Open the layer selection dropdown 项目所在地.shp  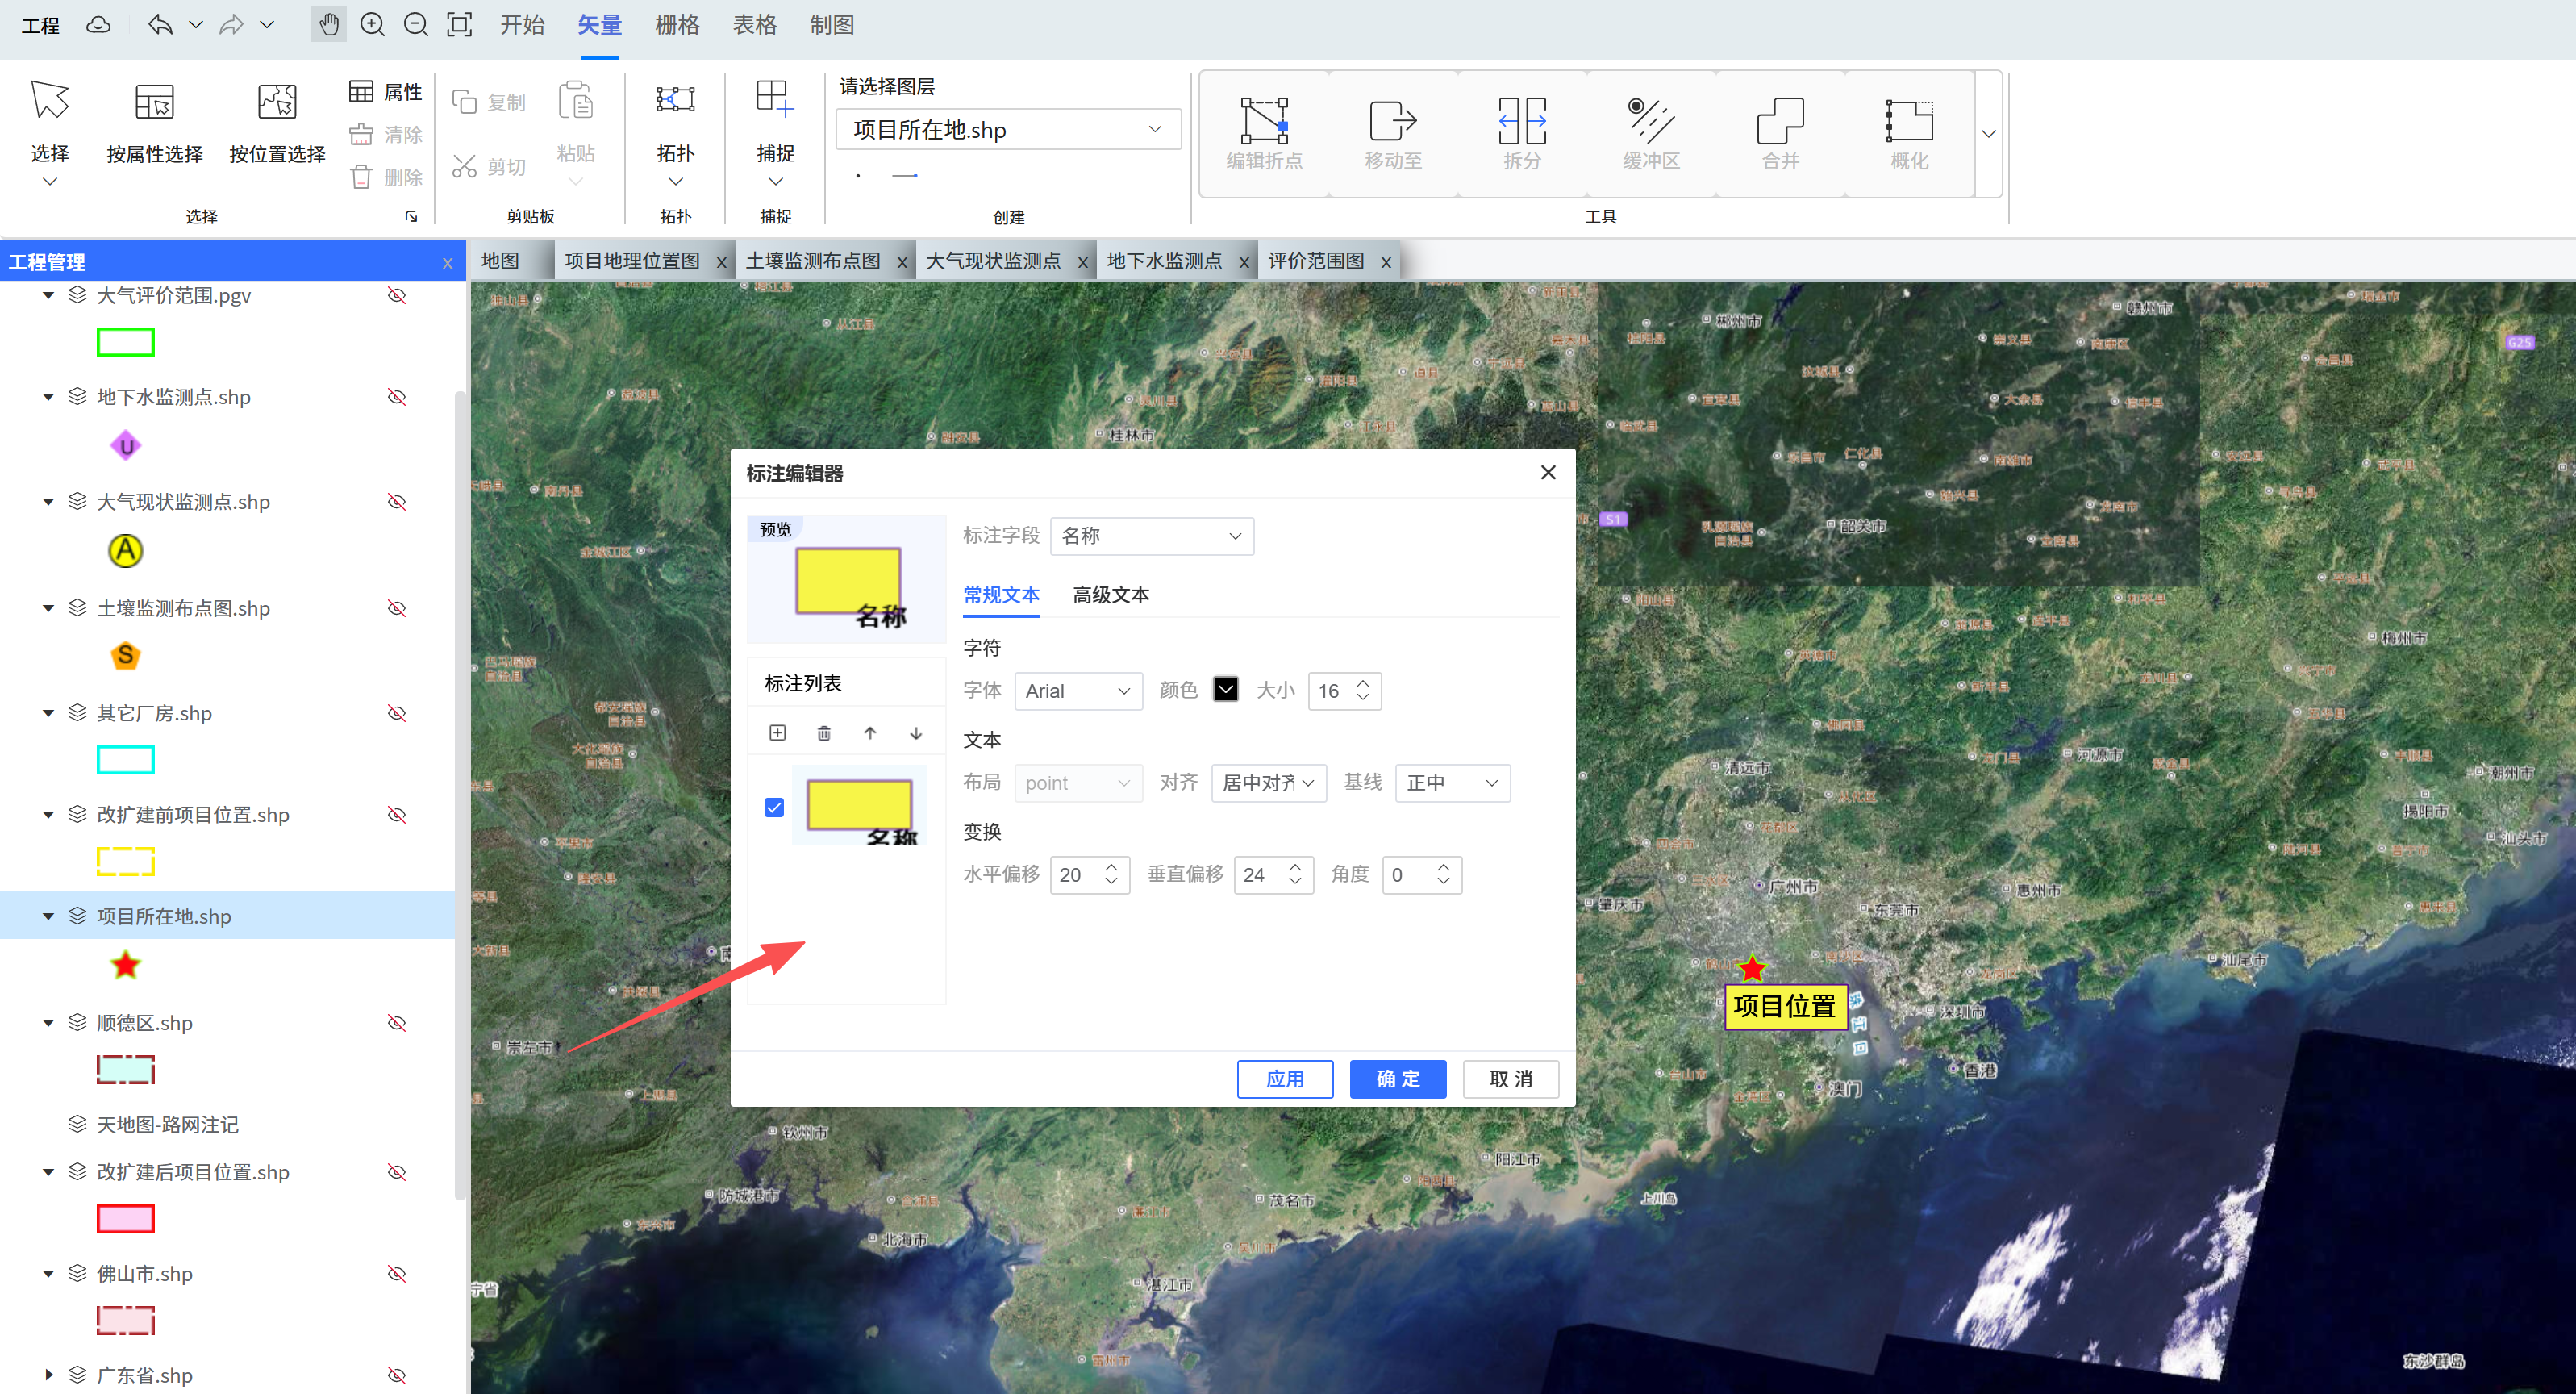point(1008,129)
